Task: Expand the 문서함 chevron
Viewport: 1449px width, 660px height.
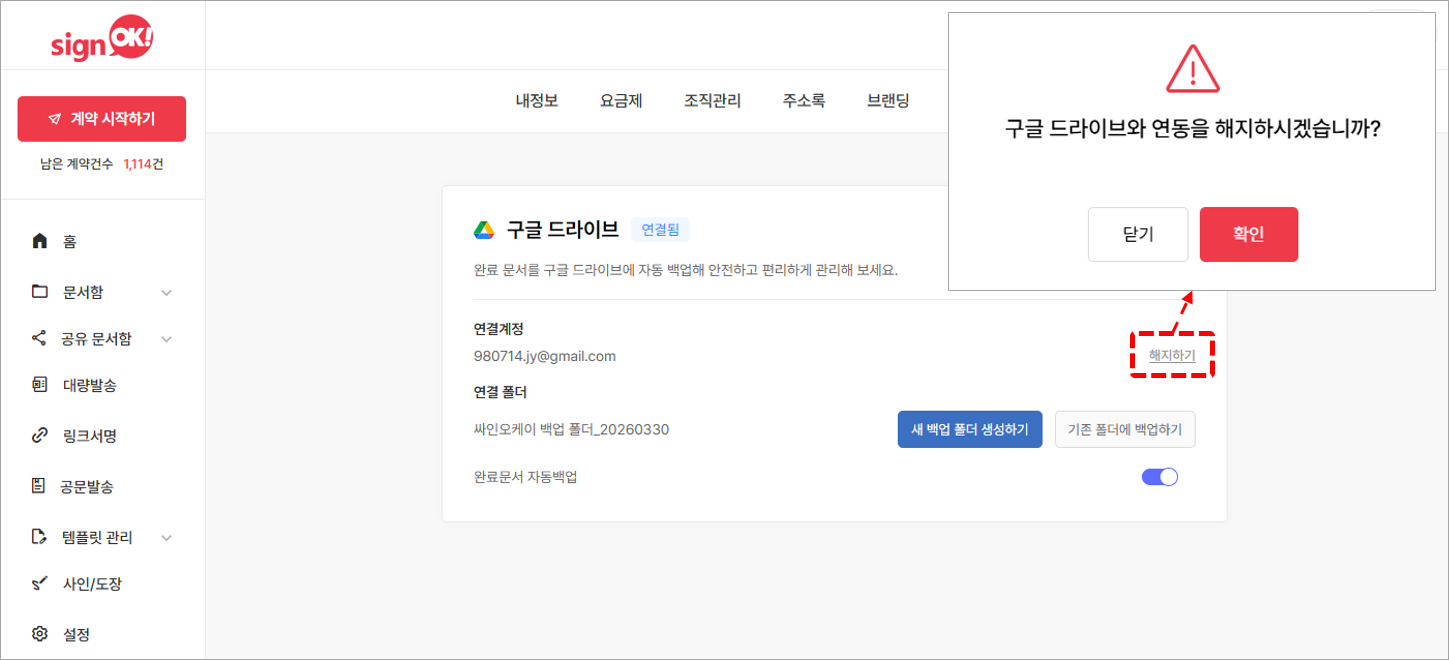Action: pos(167,293)
